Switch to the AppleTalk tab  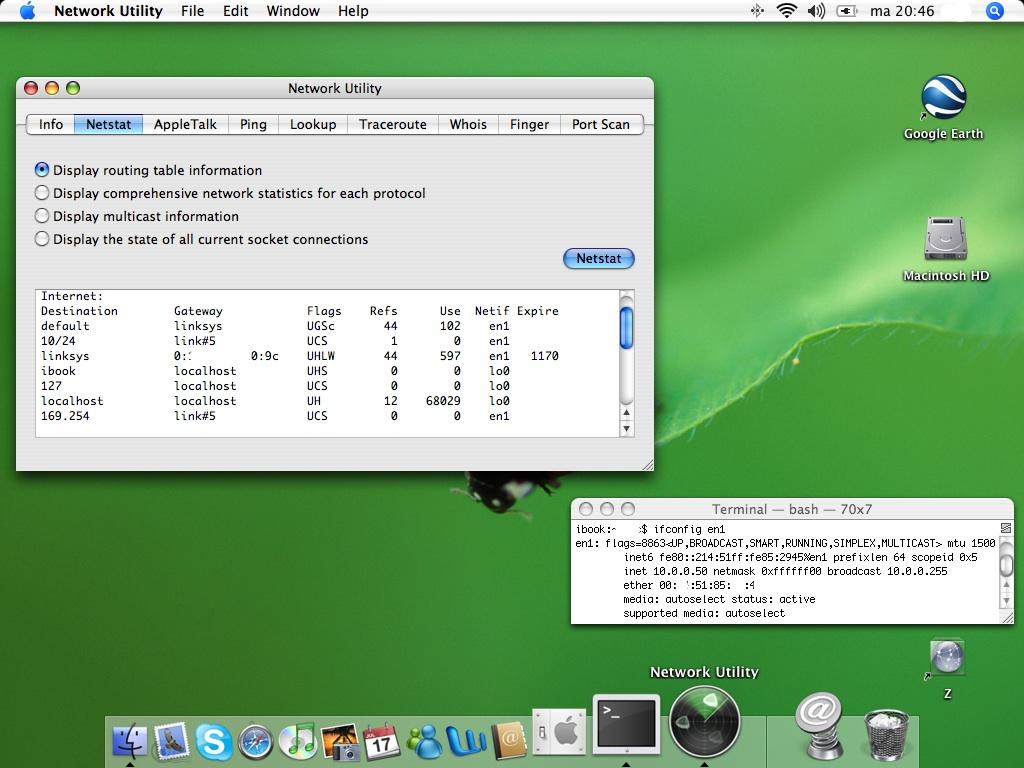[185, 124]
